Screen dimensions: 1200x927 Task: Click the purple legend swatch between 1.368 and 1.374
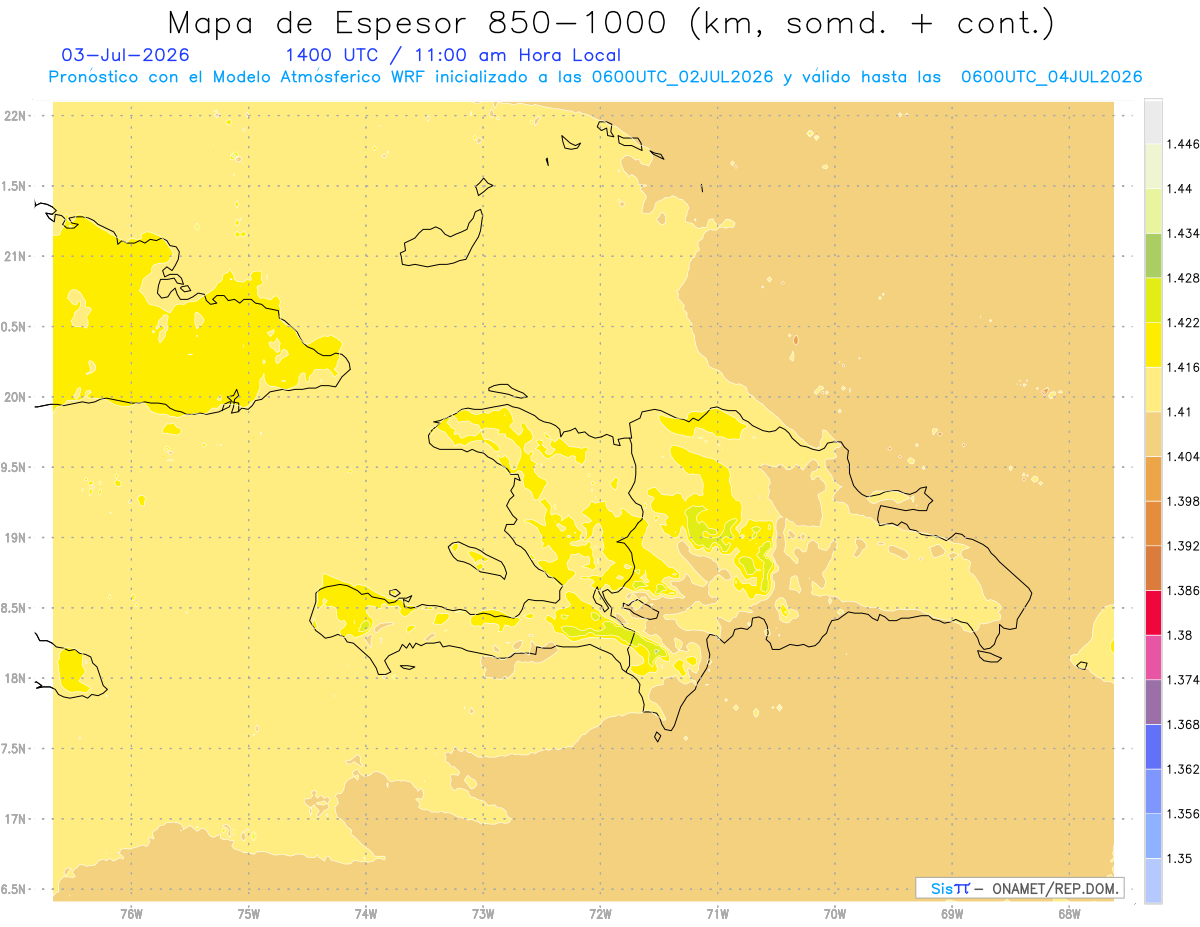(1153, 702)
